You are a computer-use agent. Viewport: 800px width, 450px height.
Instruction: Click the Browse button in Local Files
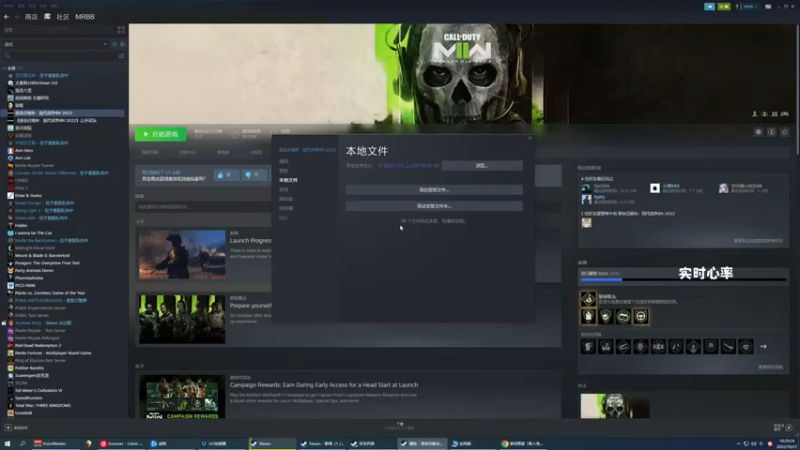482,166
